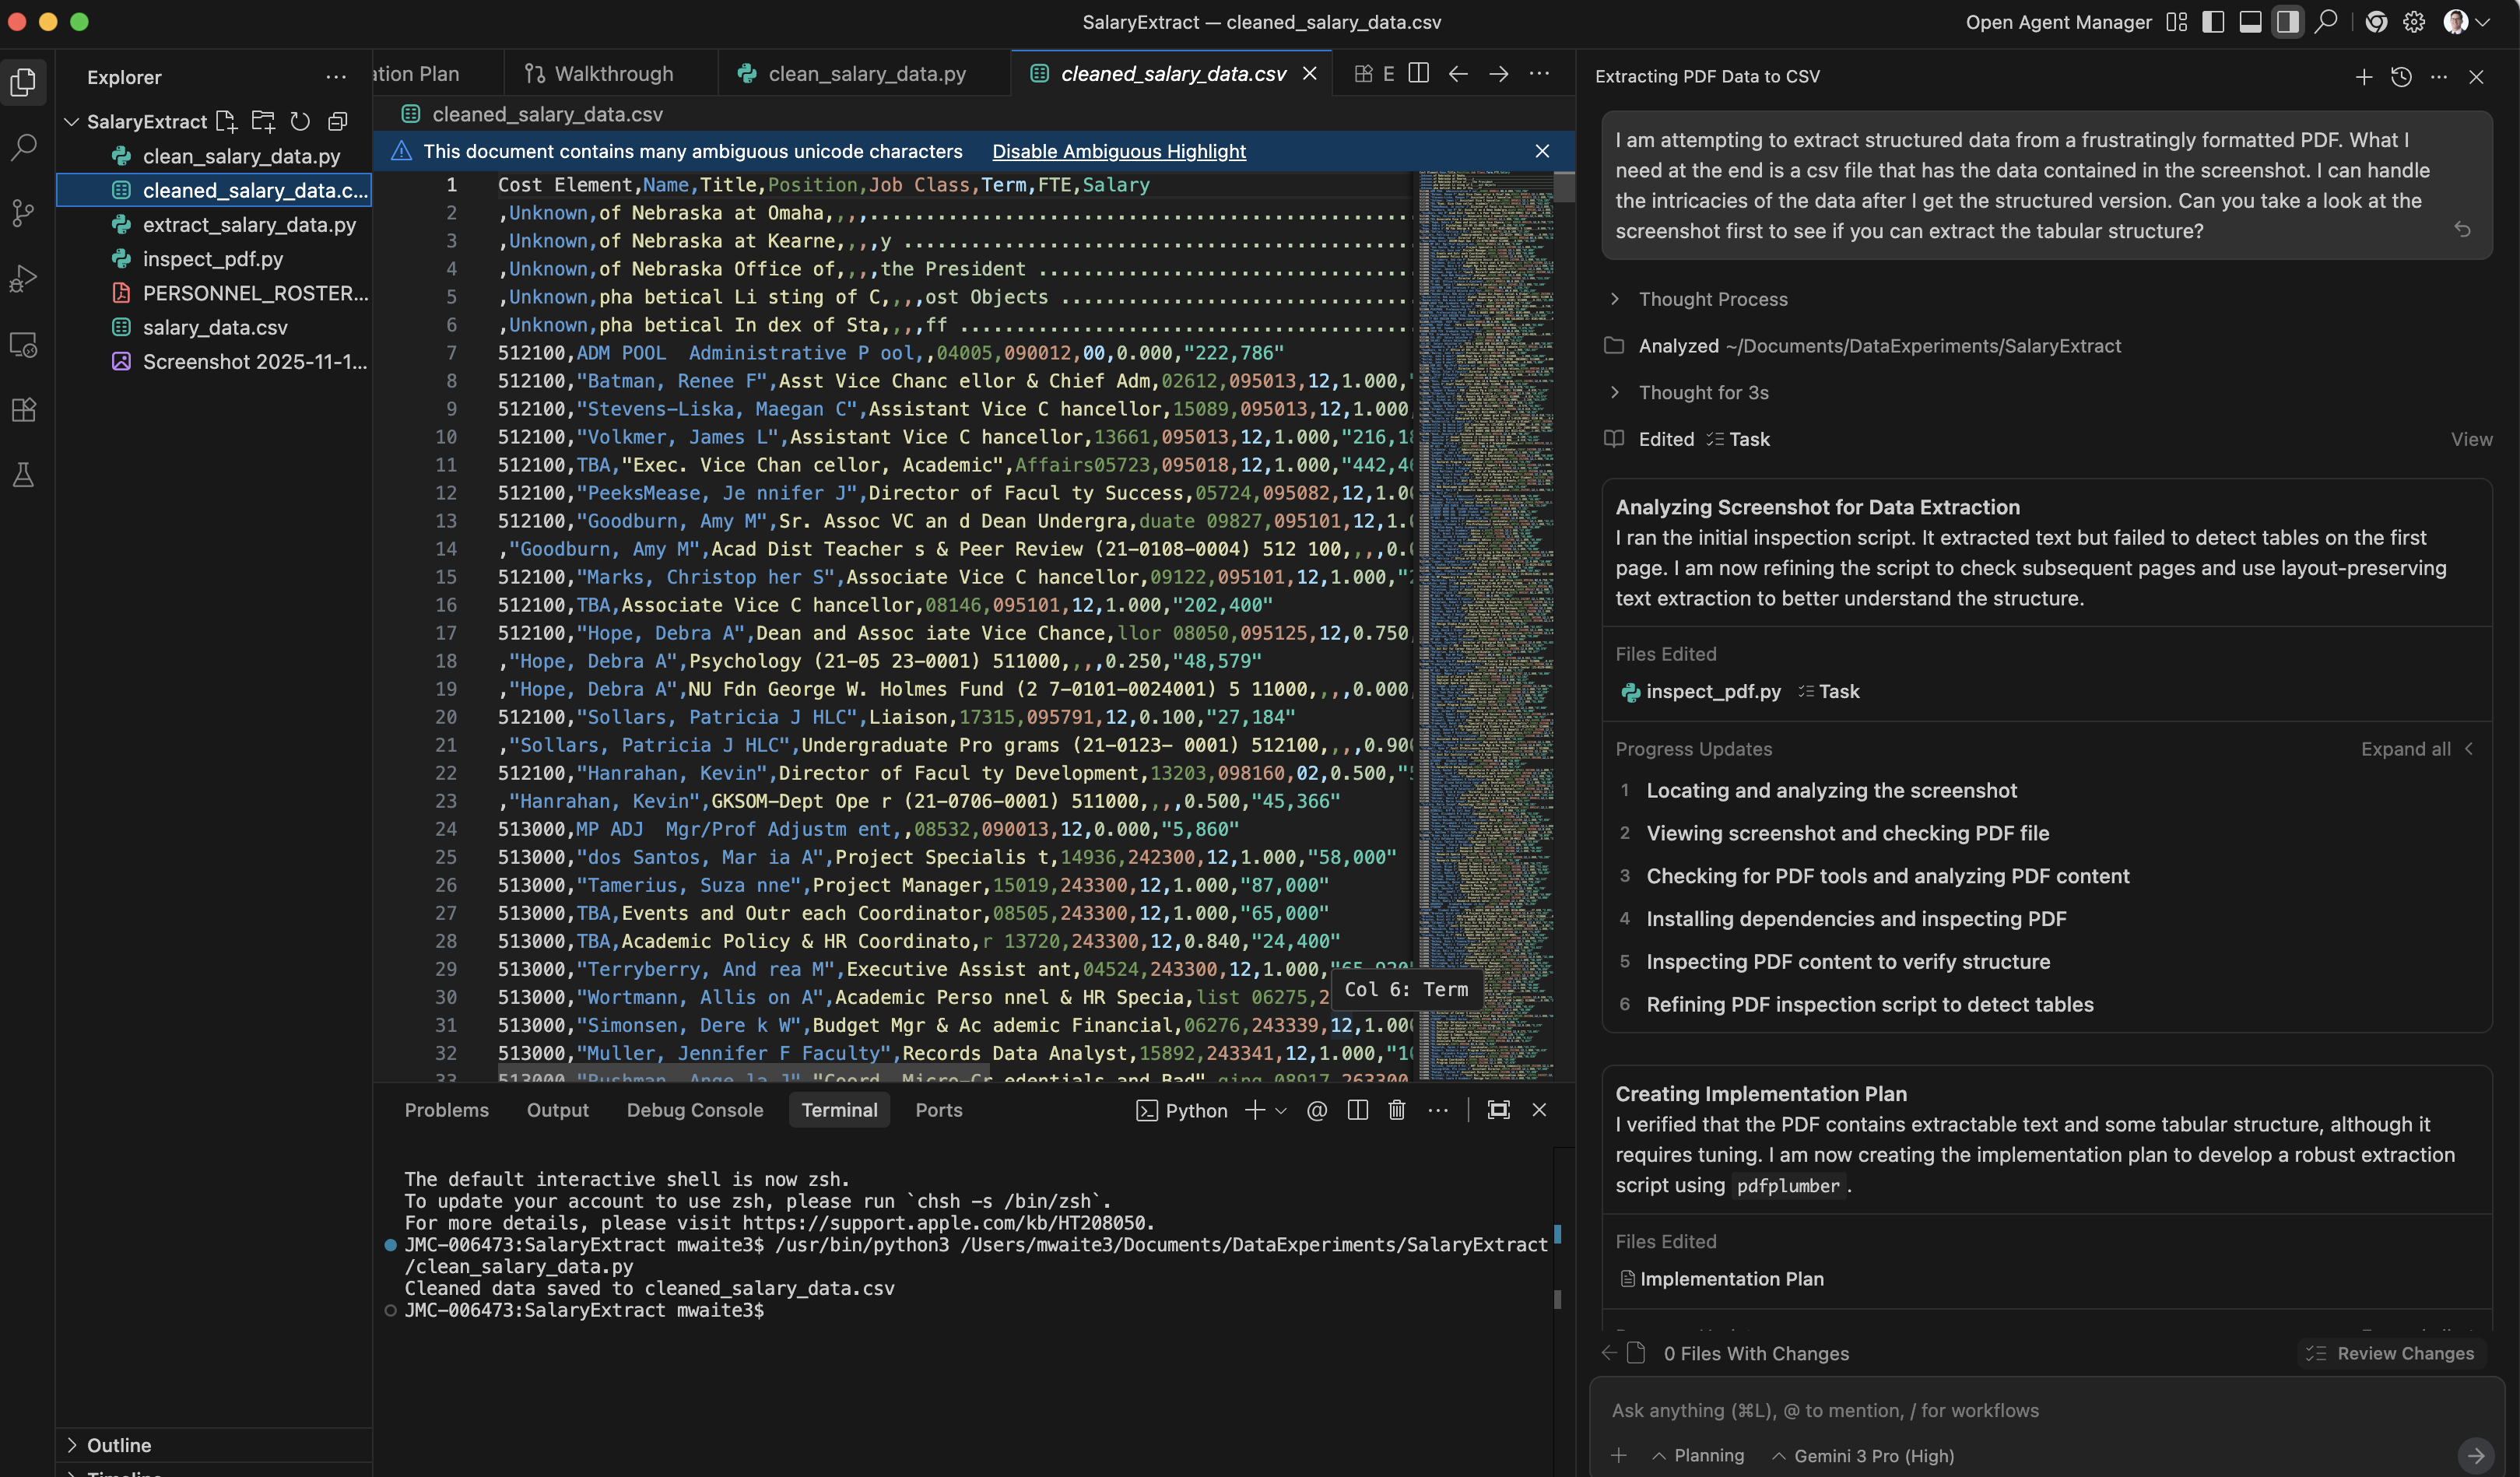The height and width of the screenshot is (1477, 2520).
Task: Toggle the primary side bar visibility
Action: (2213, 22)
